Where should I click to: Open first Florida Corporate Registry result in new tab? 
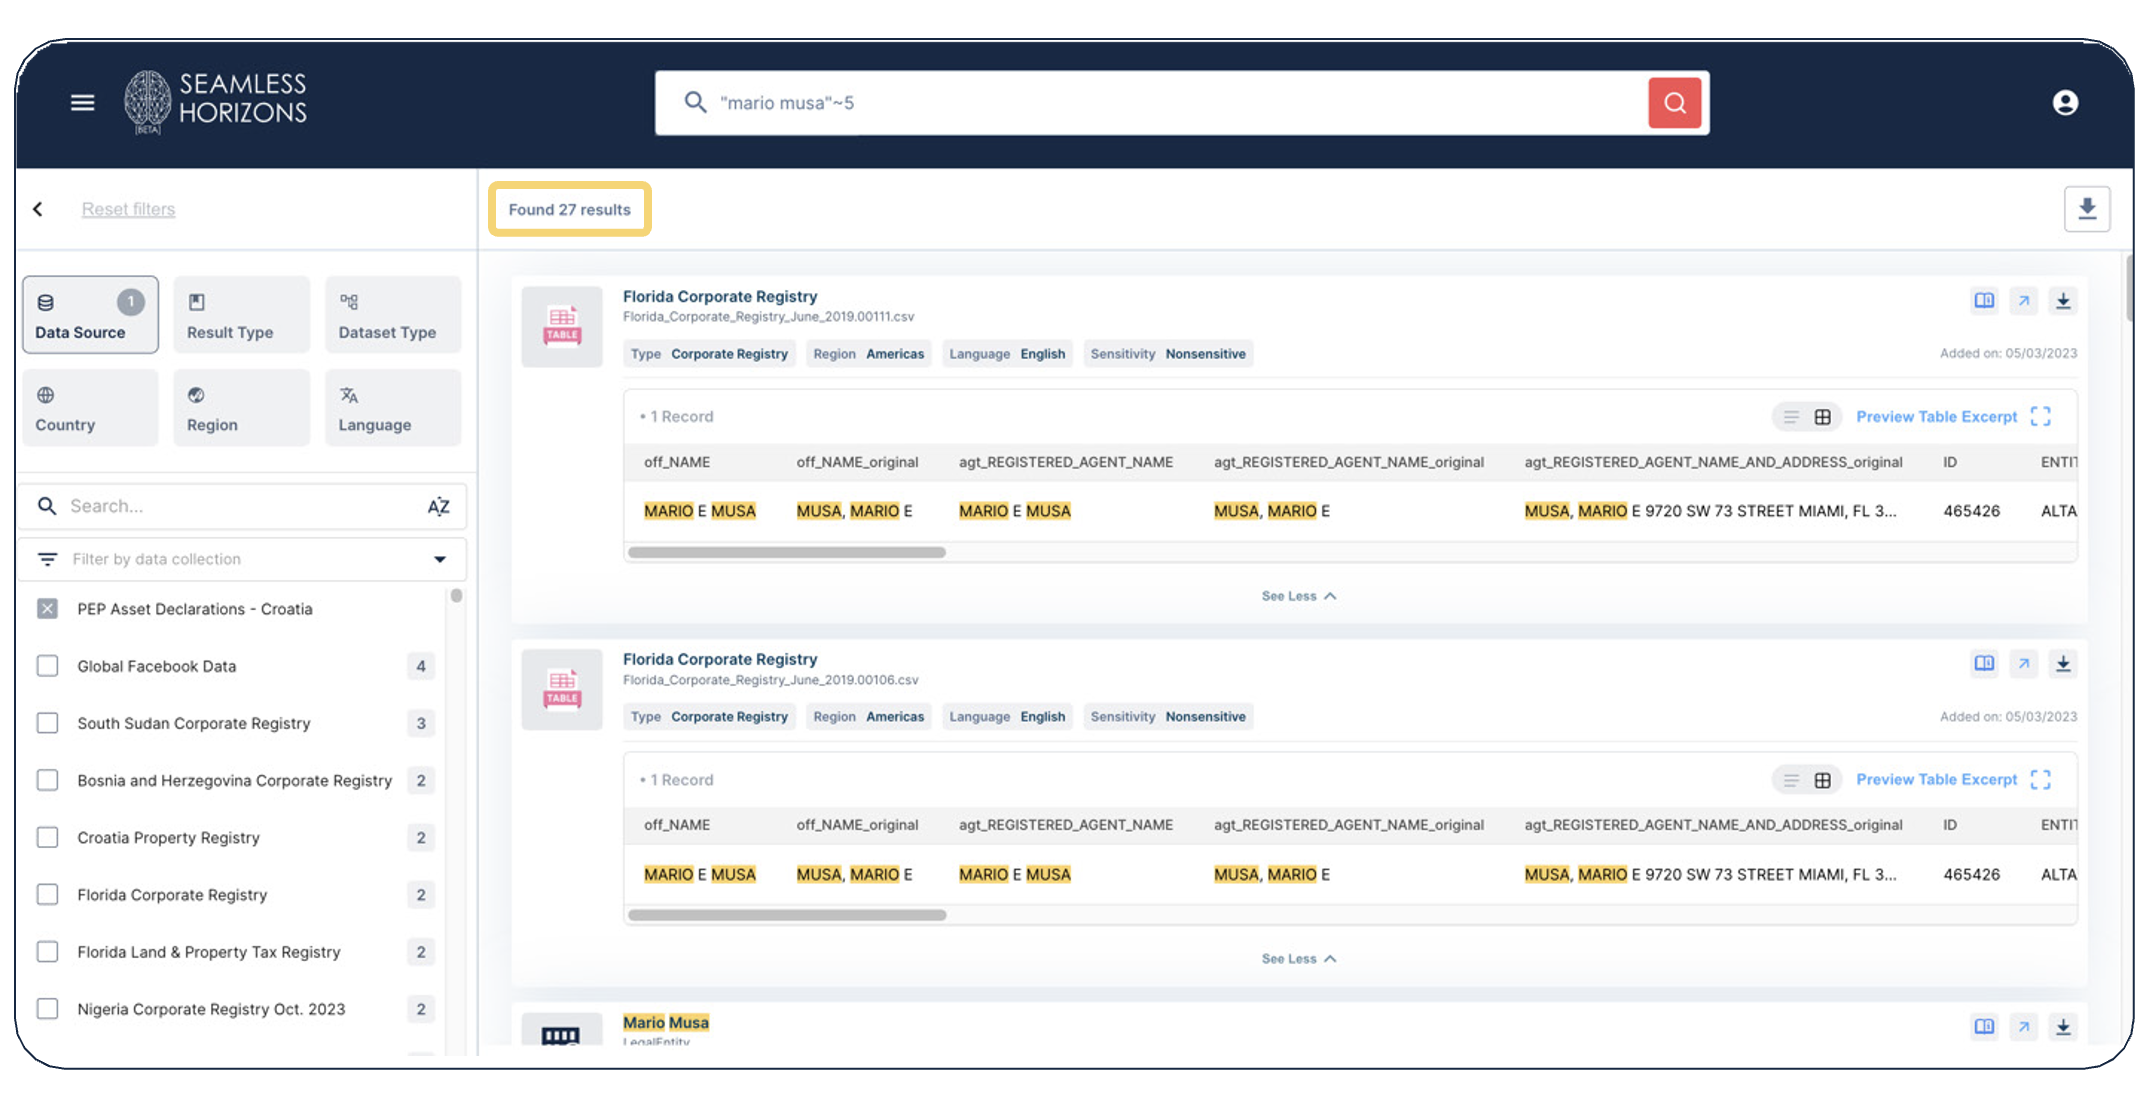tap(2024, 301)
